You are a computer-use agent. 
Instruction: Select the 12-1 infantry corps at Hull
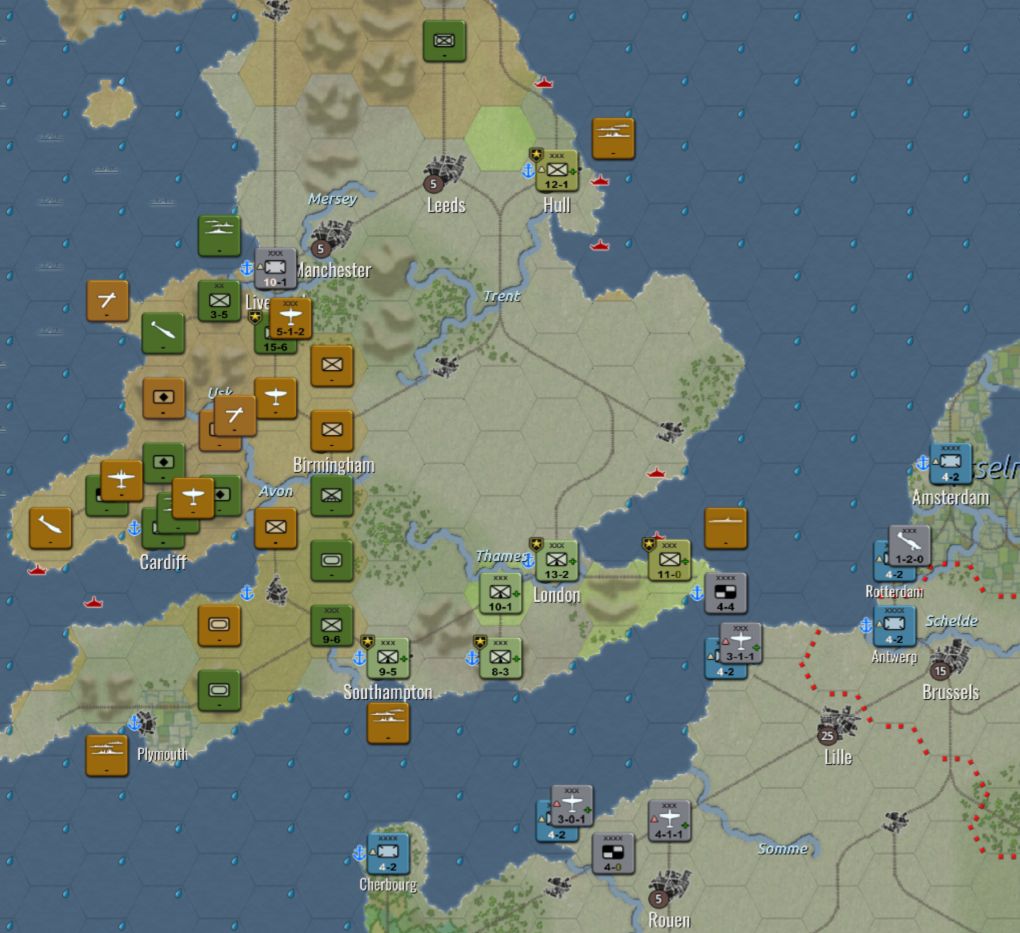tap(557, 171)
